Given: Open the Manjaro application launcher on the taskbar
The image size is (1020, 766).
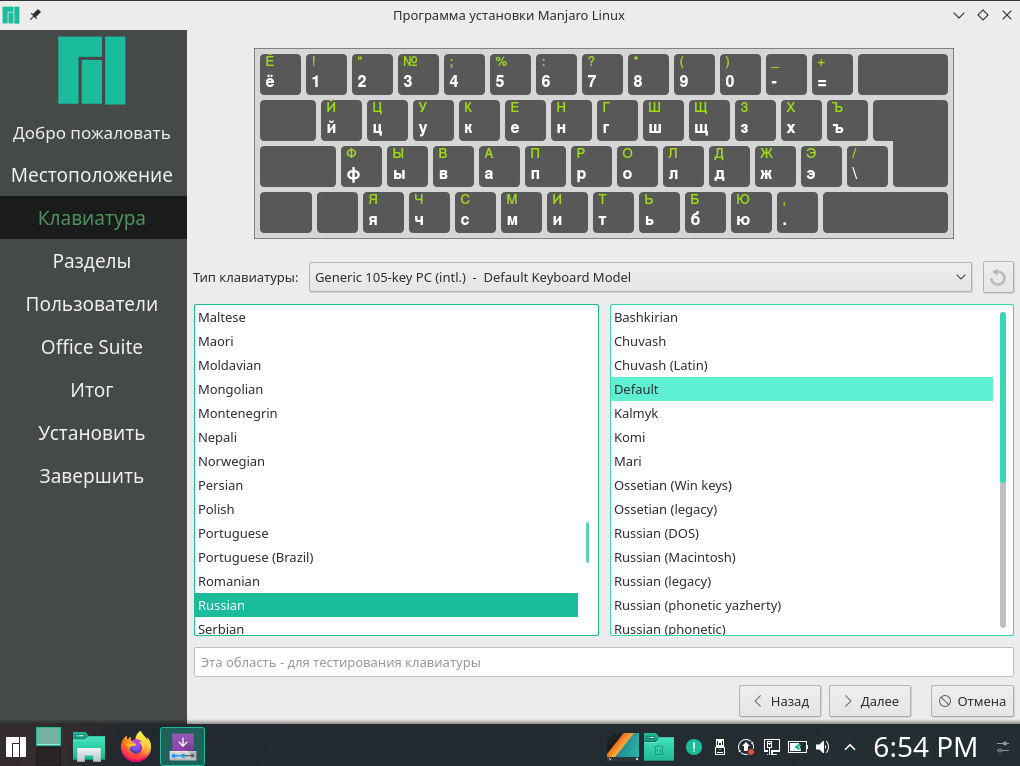Looking at the screenshot, I should click(x=16, y=746).
